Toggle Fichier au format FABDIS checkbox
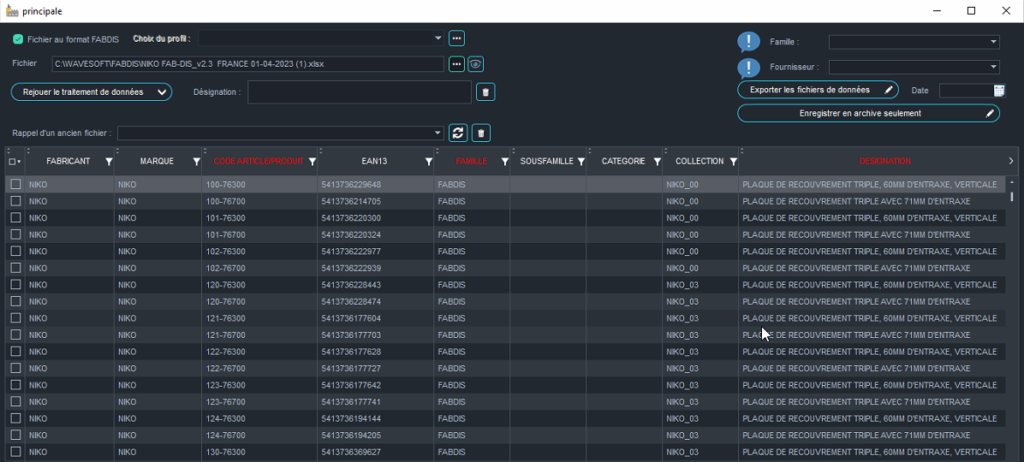The image size is (1024, 462). click(x=18, y=39)
